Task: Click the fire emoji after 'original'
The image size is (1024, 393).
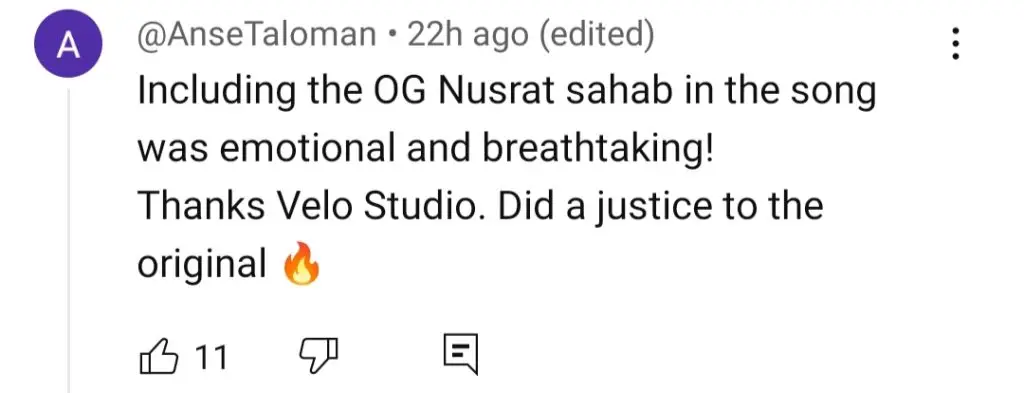Action: [x=301, y=266]
